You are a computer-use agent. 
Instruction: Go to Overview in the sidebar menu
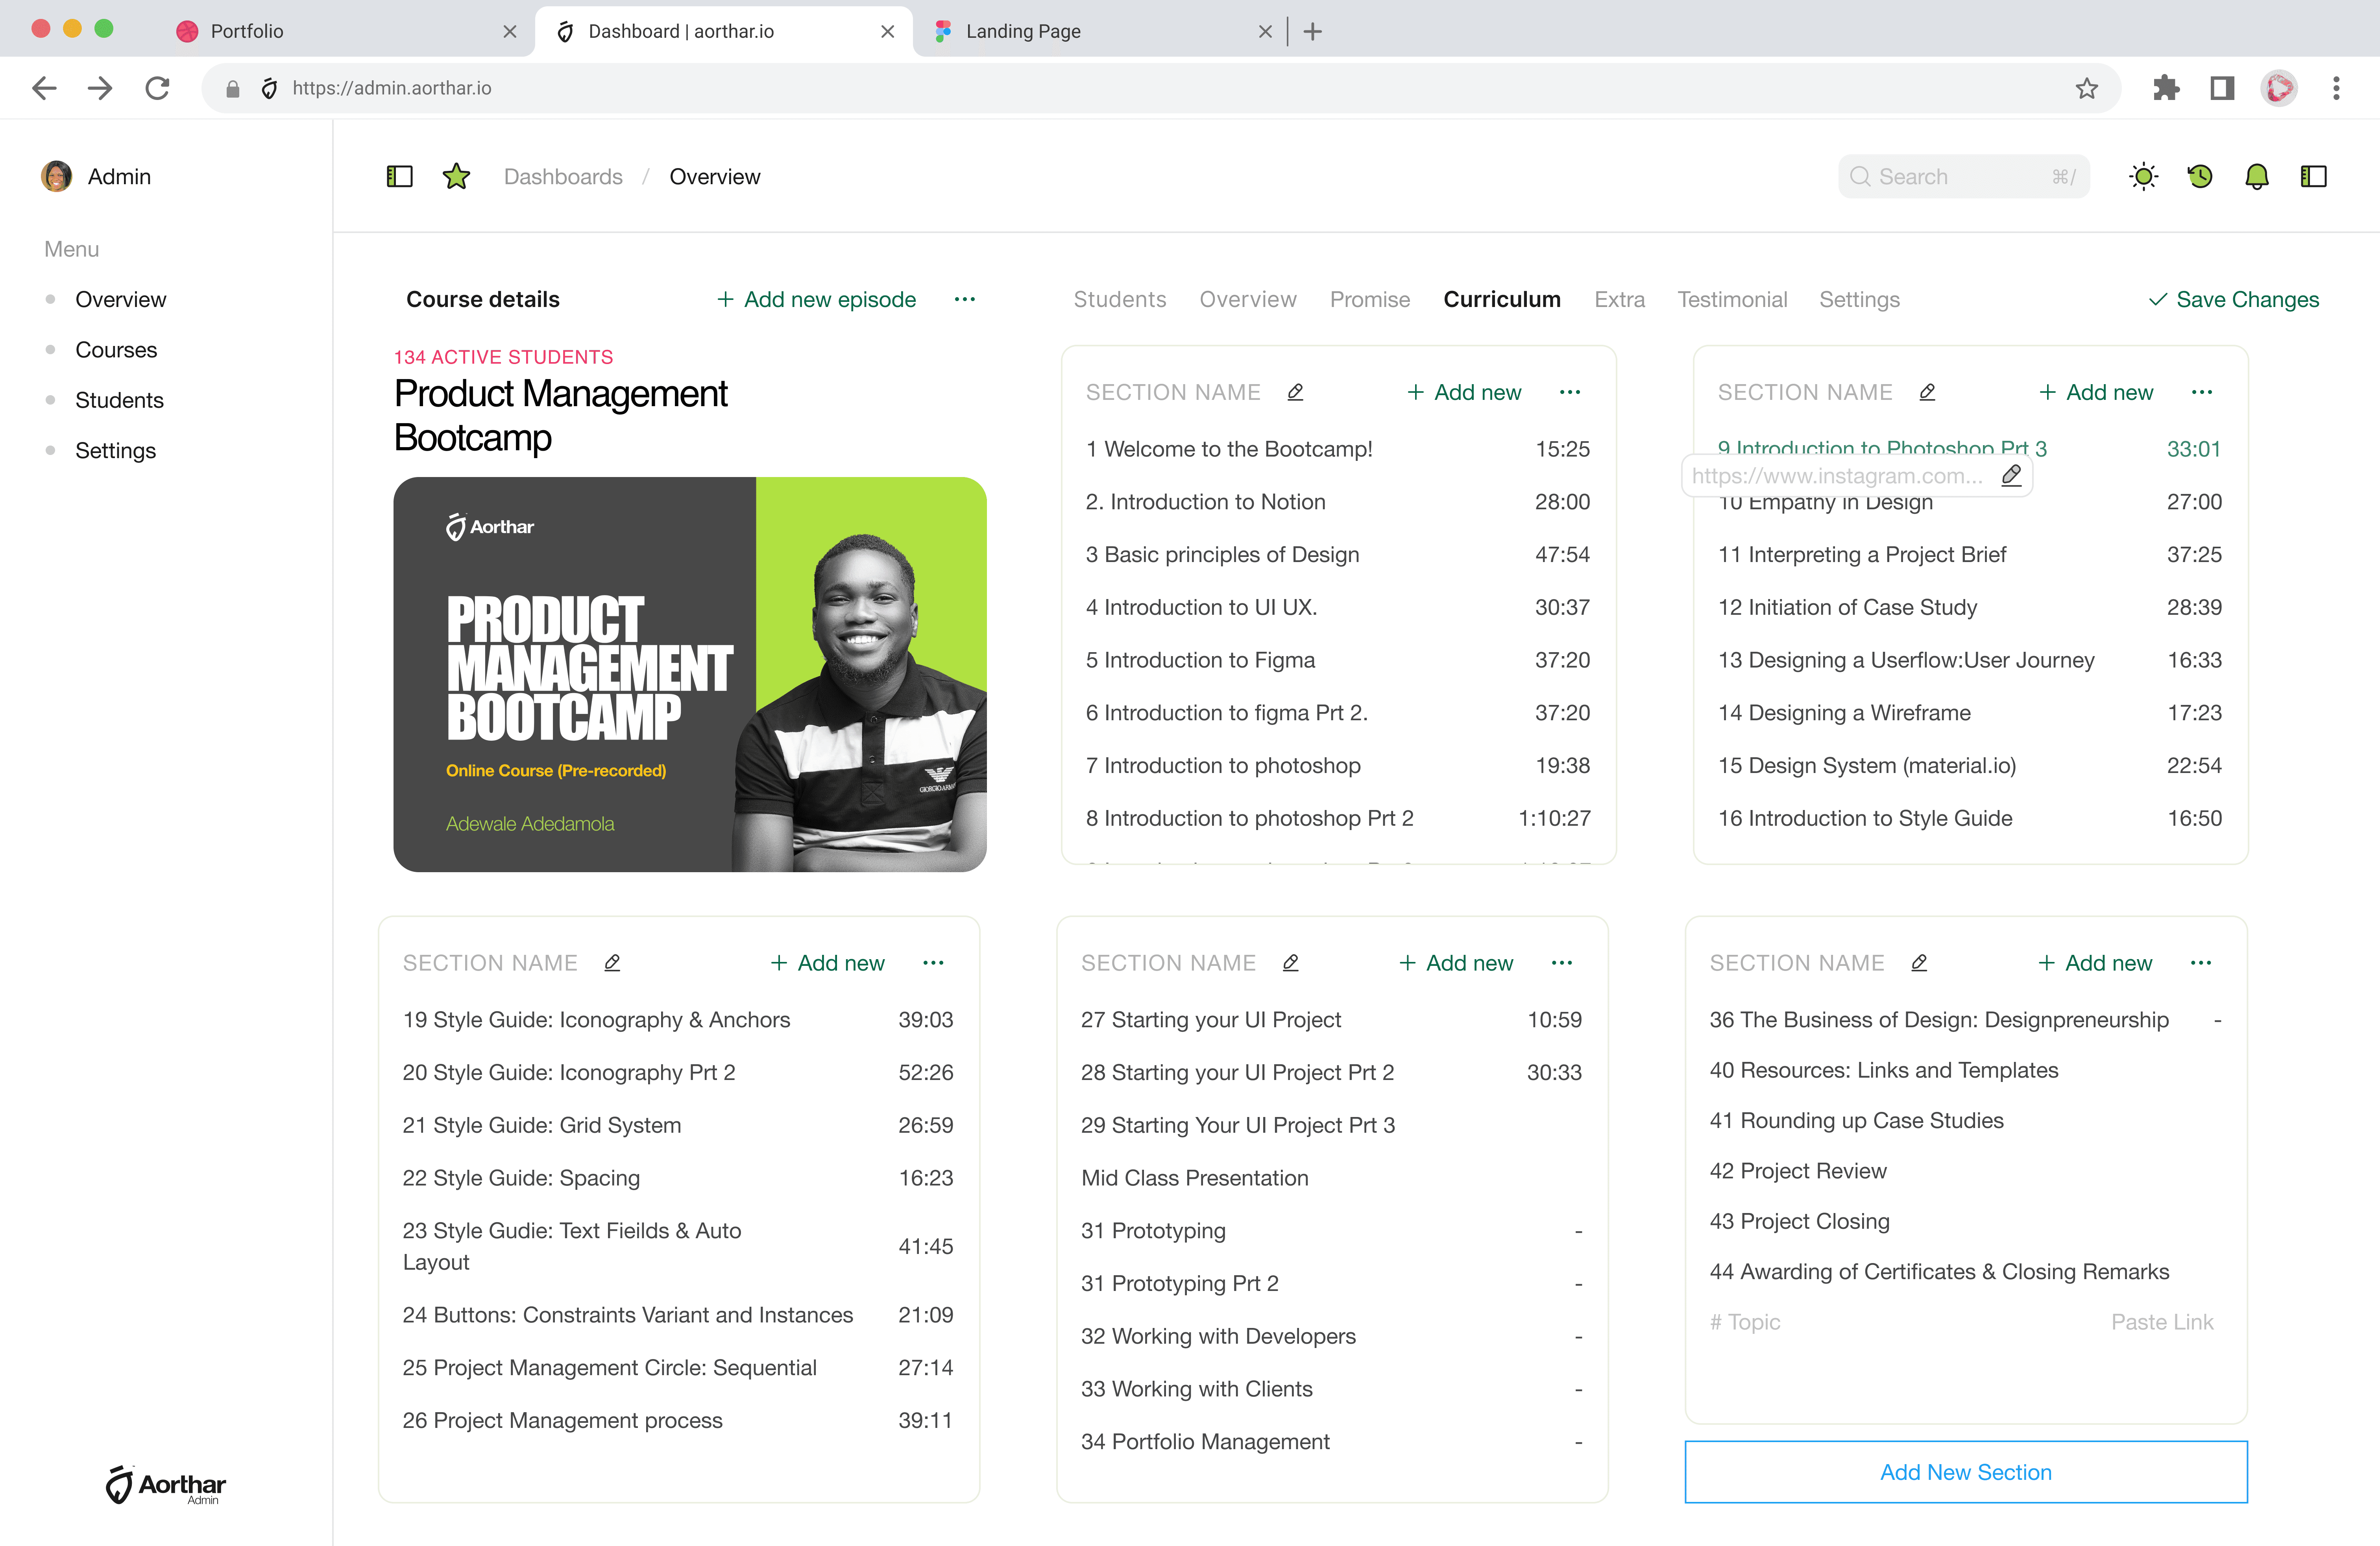120,299
